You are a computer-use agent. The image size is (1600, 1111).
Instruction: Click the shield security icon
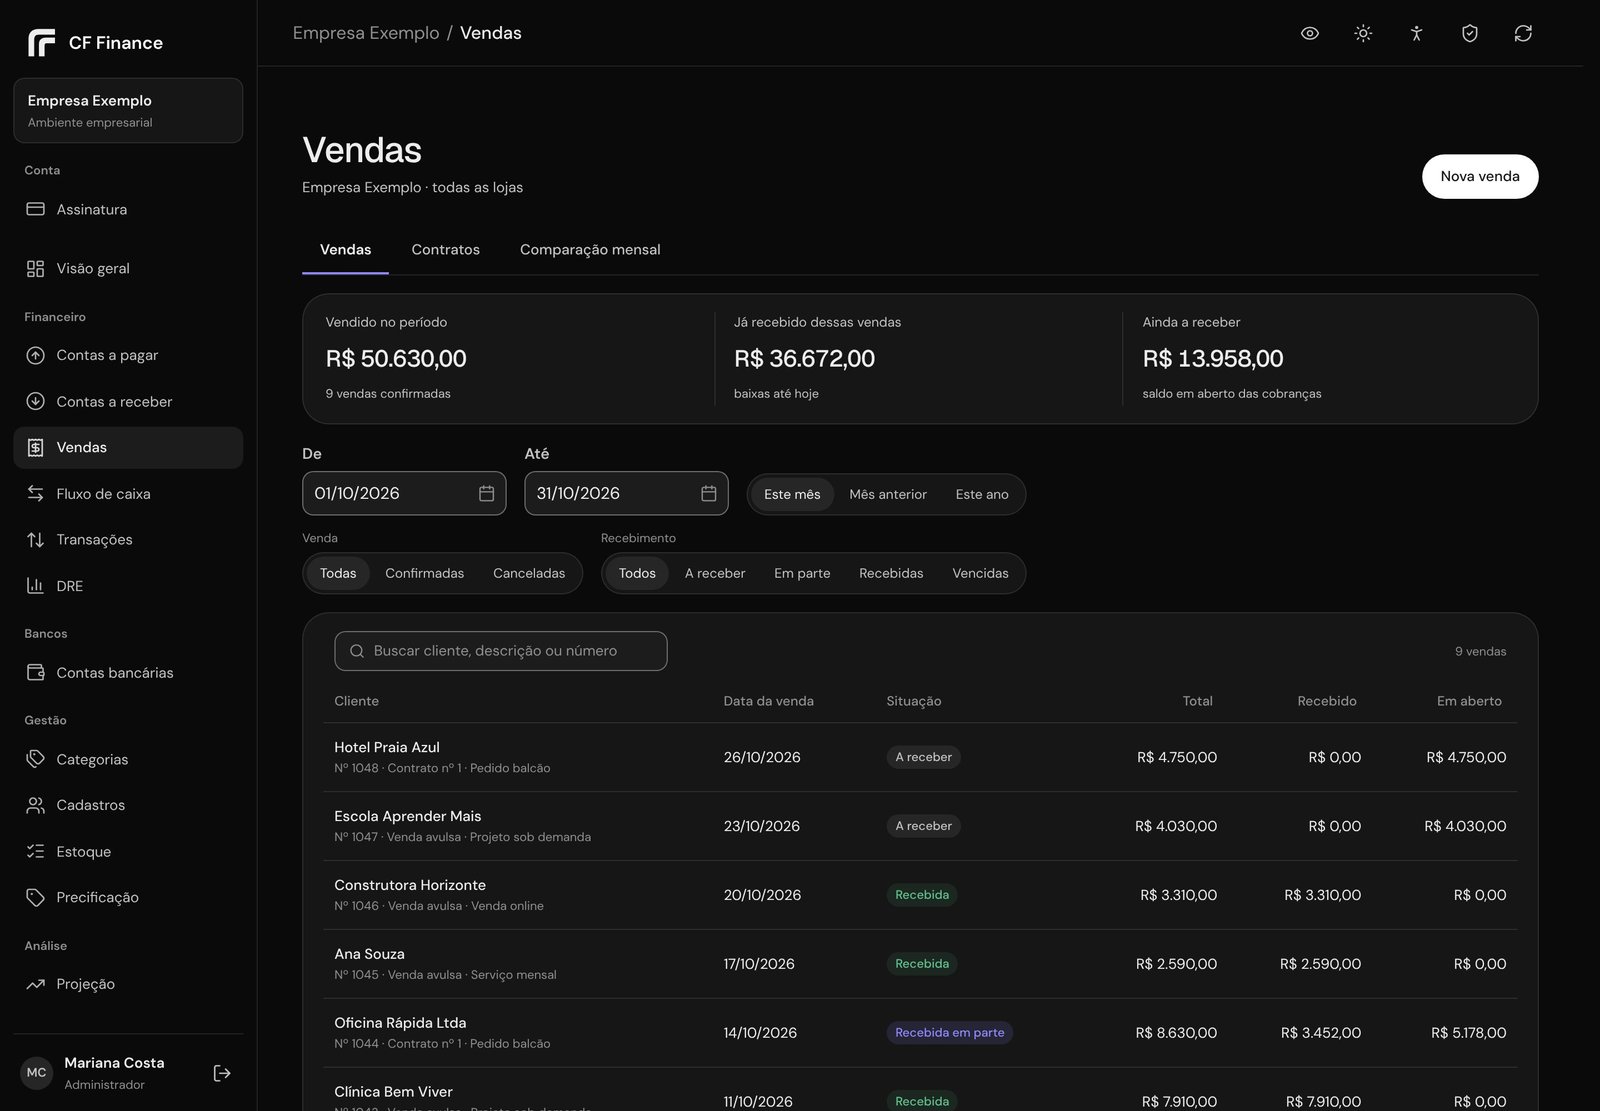pos(1470,33)
